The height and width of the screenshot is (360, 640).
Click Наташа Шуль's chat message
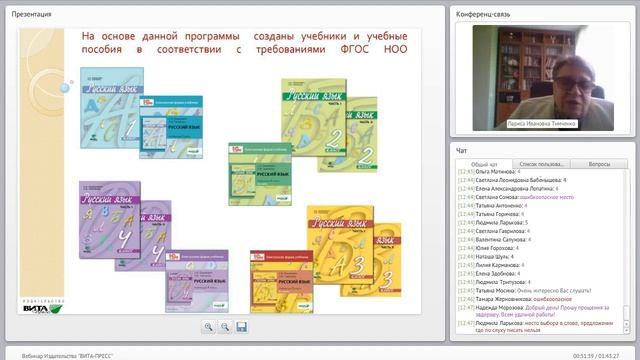[486, 257]
